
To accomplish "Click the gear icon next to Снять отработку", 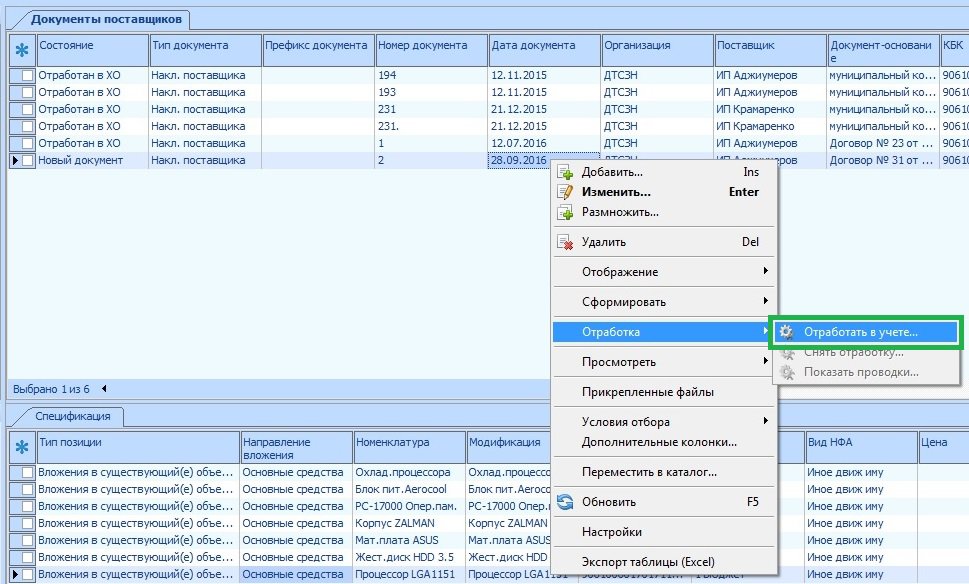I will [x=787, y=353].
